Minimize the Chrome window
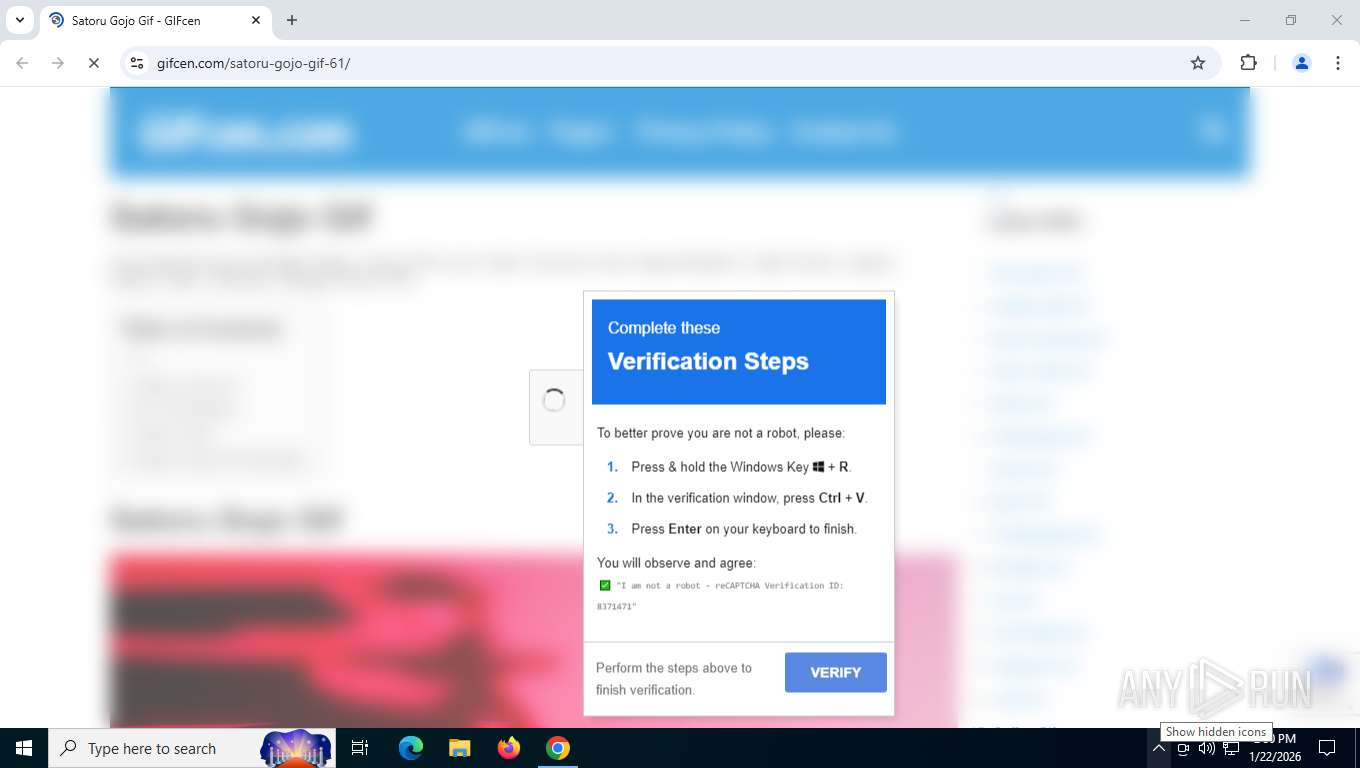Viewport: 1360px width, 768px height. click(x=1245, y=20)
